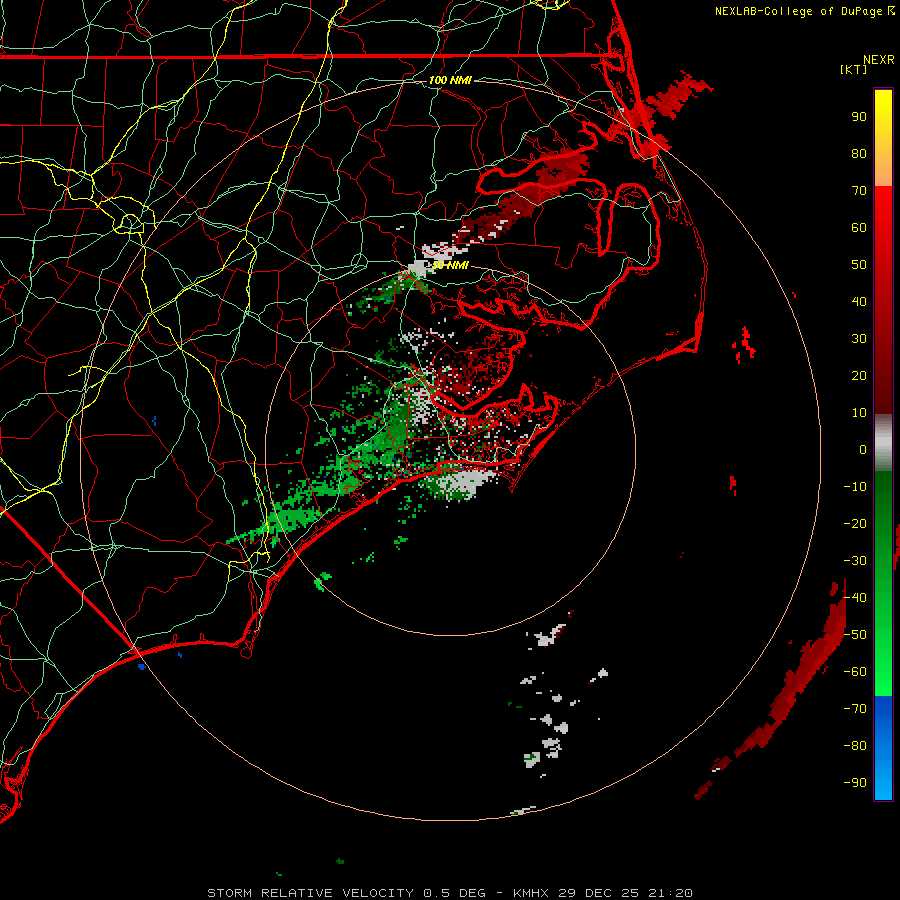Image resolution: width=900 pixels, height=900 pixels.
Task: Select the 80 knot scale value
Action: coord(859,154)
